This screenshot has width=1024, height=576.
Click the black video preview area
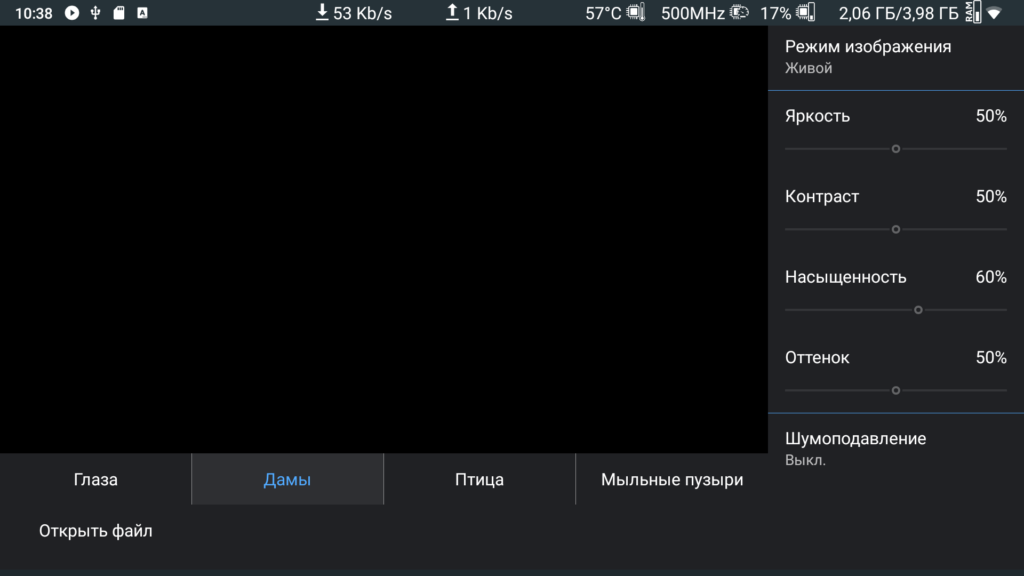click(x=383, y=239)
